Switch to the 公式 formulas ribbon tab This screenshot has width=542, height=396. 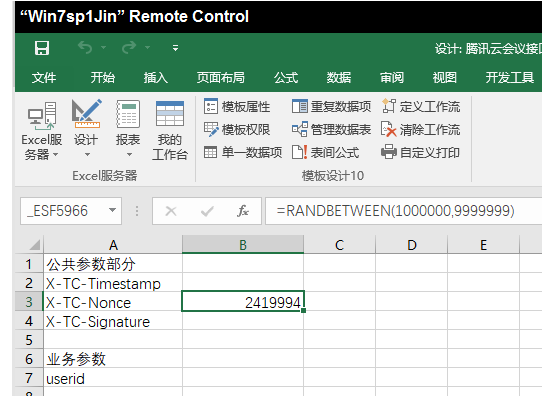click(286, 77)
